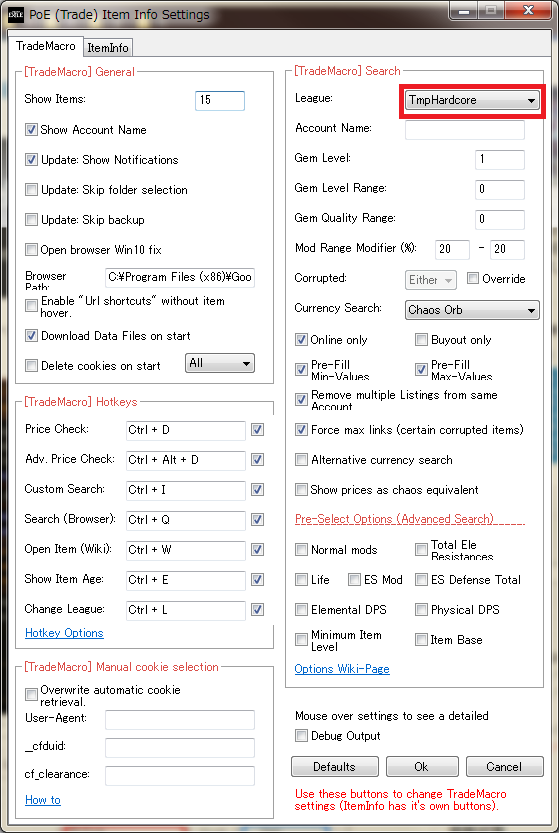The height and width of the screenshot is (833, 559).
Task: Toggle Force max links checkbox
Action: [x=301, y=430]
